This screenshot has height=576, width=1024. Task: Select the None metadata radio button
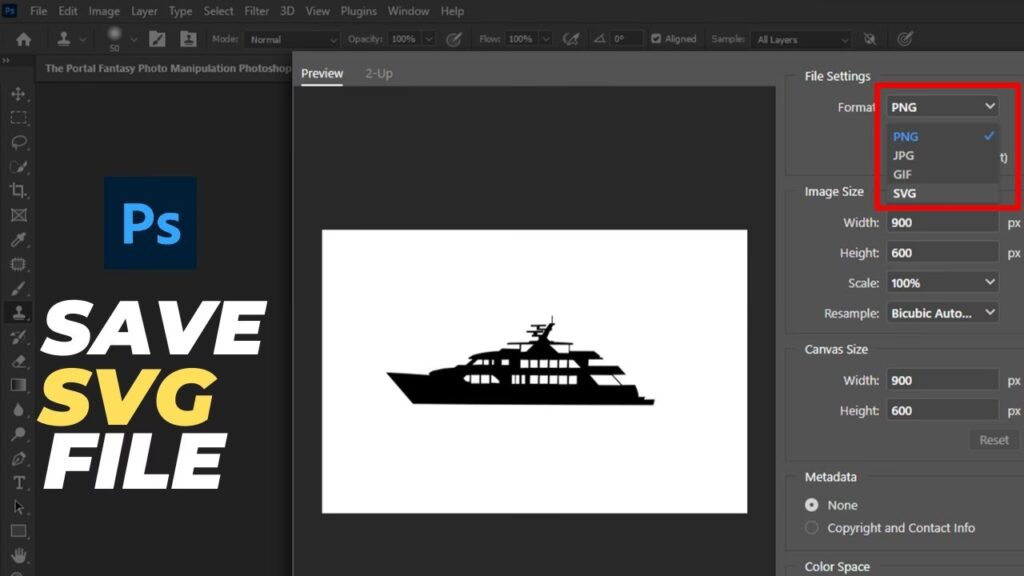[x=812, y=505]
